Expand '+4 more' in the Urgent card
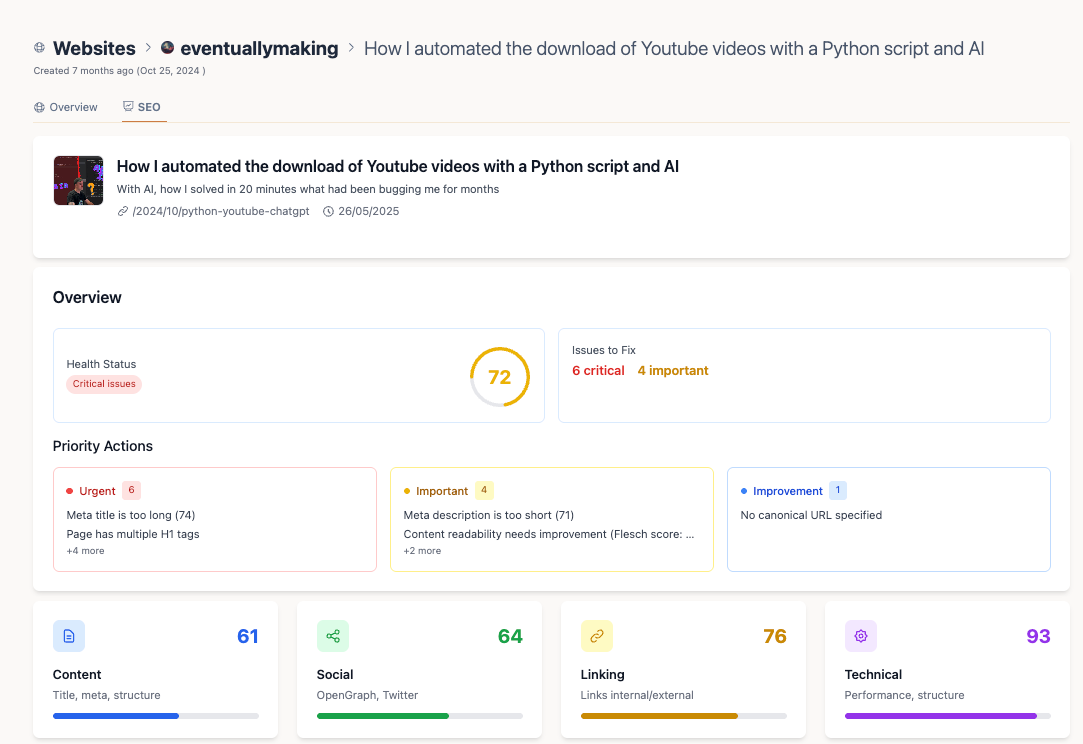This screenshot has height=744, width=1083. point(85,551)
